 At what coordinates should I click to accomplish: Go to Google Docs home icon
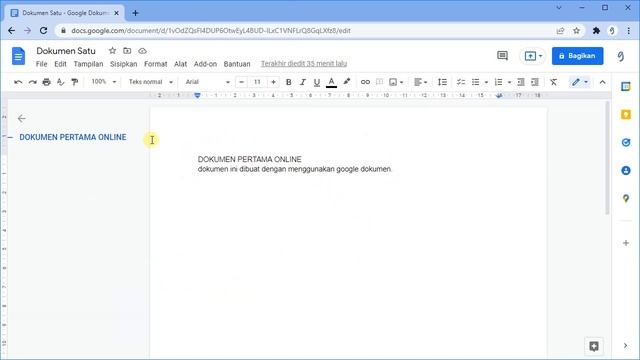click(x=18, y=56)
